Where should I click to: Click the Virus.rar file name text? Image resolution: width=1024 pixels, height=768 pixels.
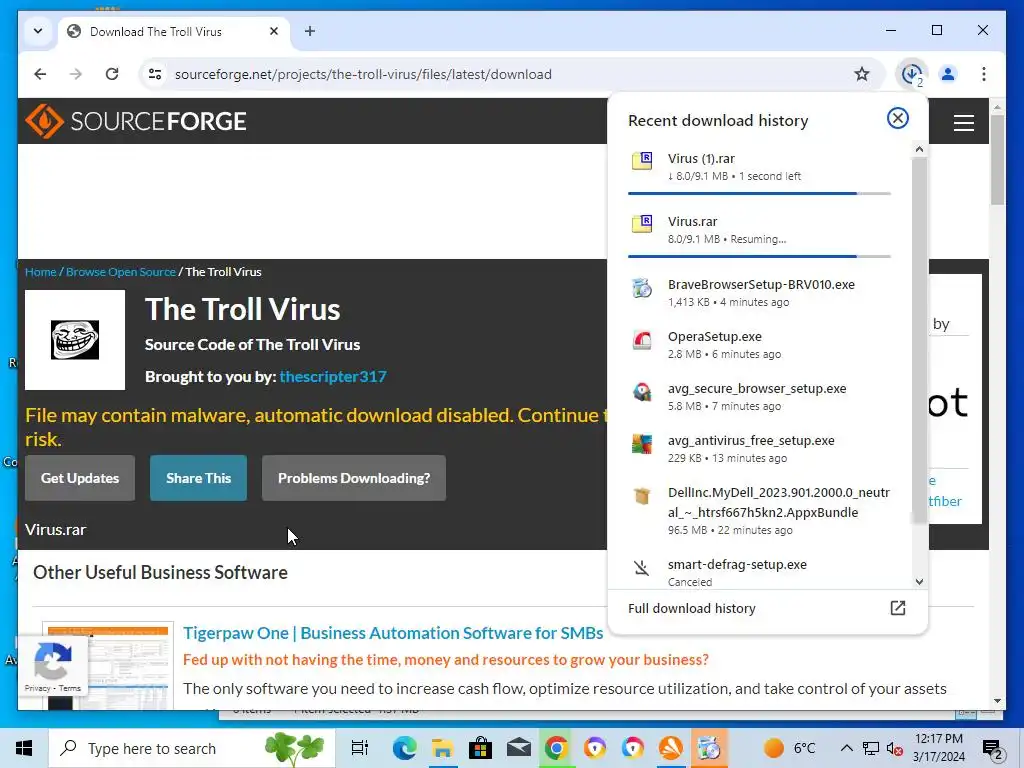tap(56, 530)
